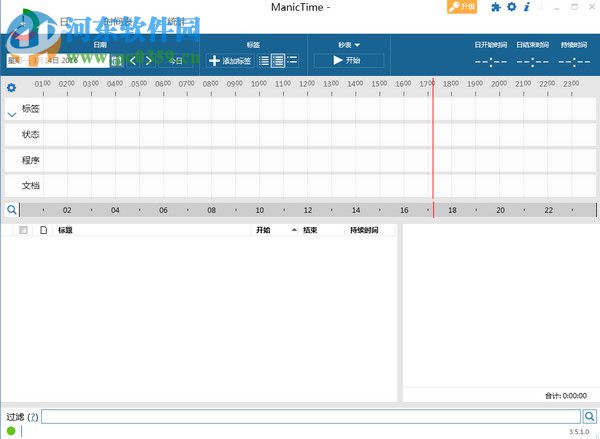Start the stopwatch with the 开始 button
Viewport: 600px width, 439px height.
pyautogui.click(x=349, y=60)
